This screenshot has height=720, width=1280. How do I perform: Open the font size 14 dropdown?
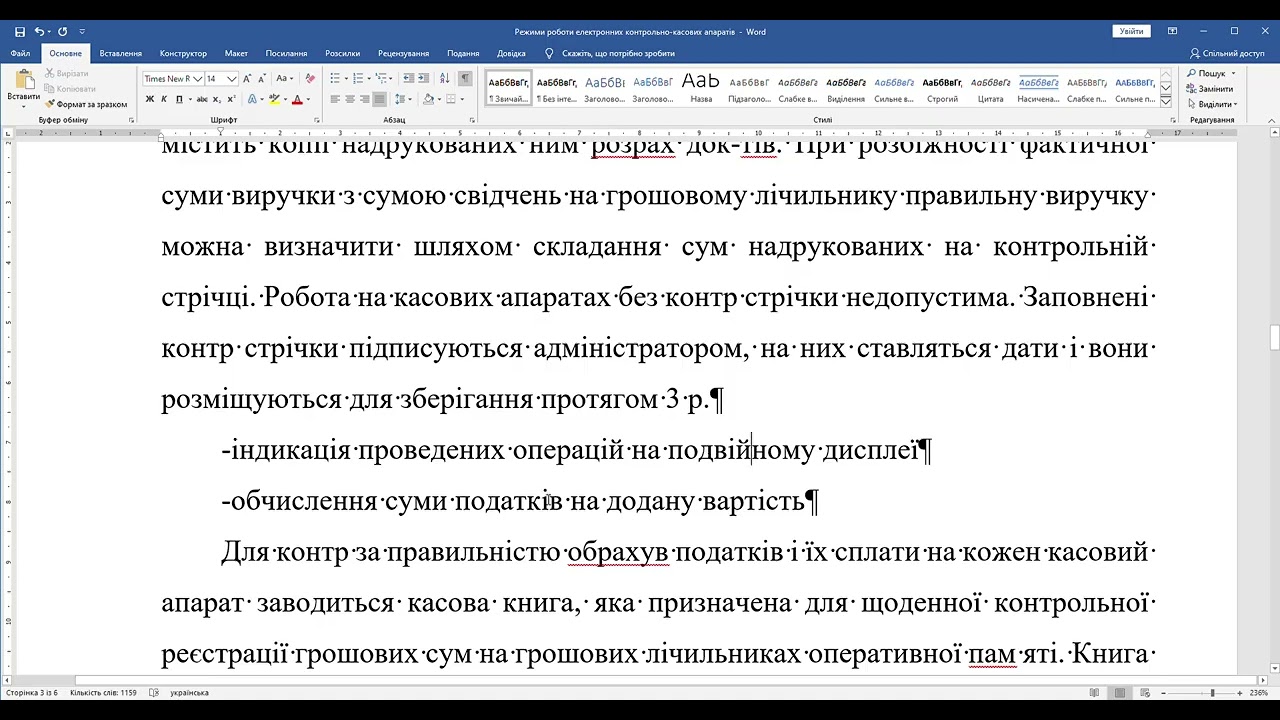point(232,79)
